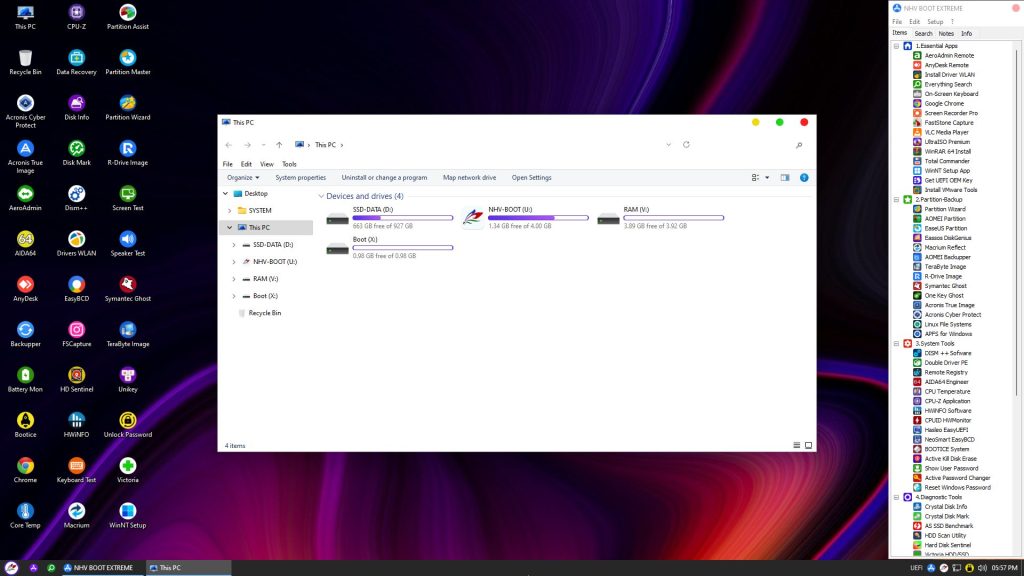The image size is (1024, 576).
Task: Open the Tools menu in explorer
Action: 289,164
